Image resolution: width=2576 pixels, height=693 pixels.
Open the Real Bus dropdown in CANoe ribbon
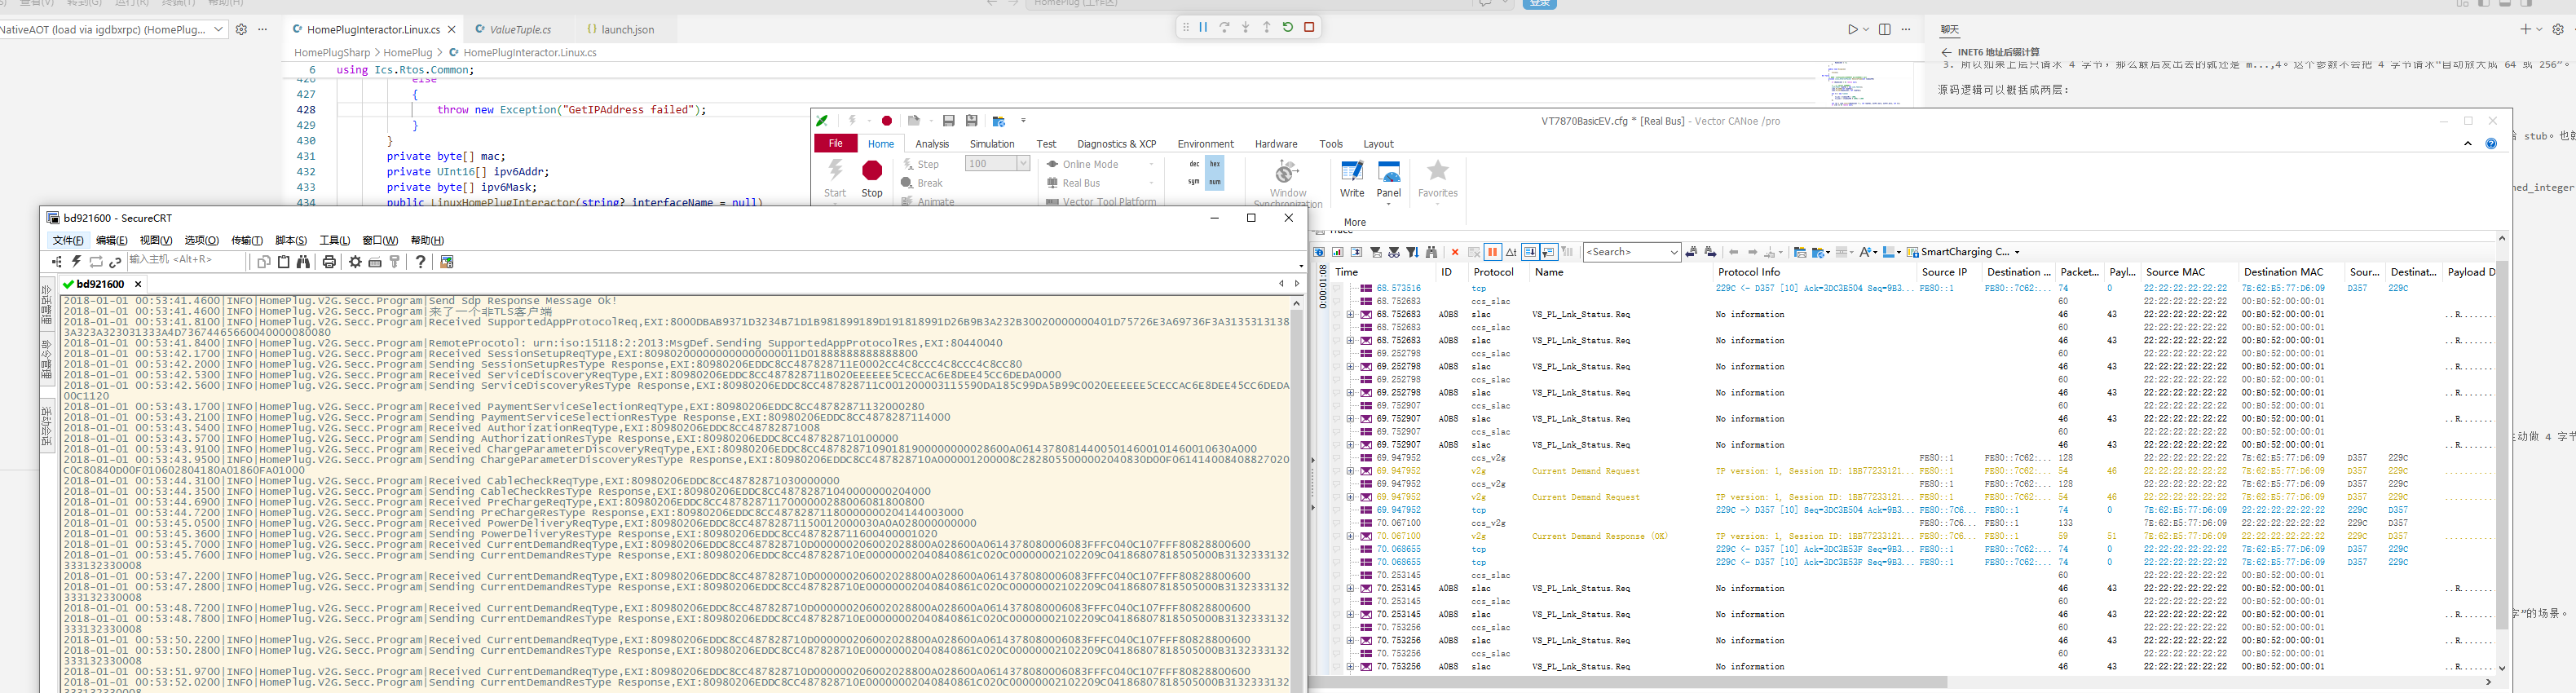(x=1151, y=183)
